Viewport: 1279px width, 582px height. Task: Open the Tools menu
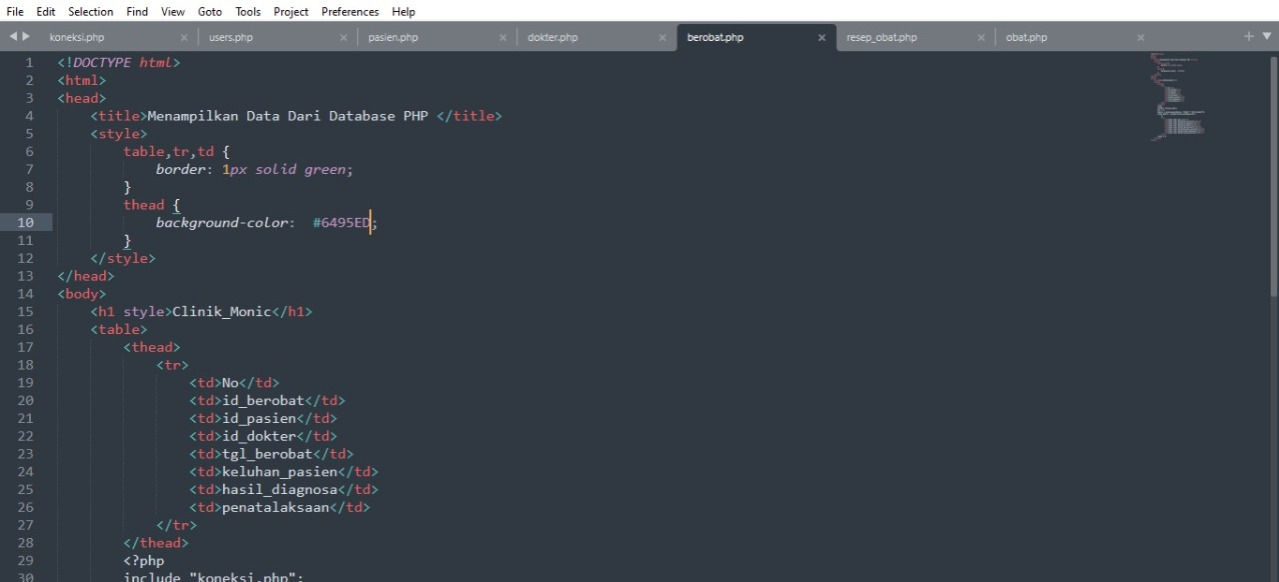(x=248, y=12)
